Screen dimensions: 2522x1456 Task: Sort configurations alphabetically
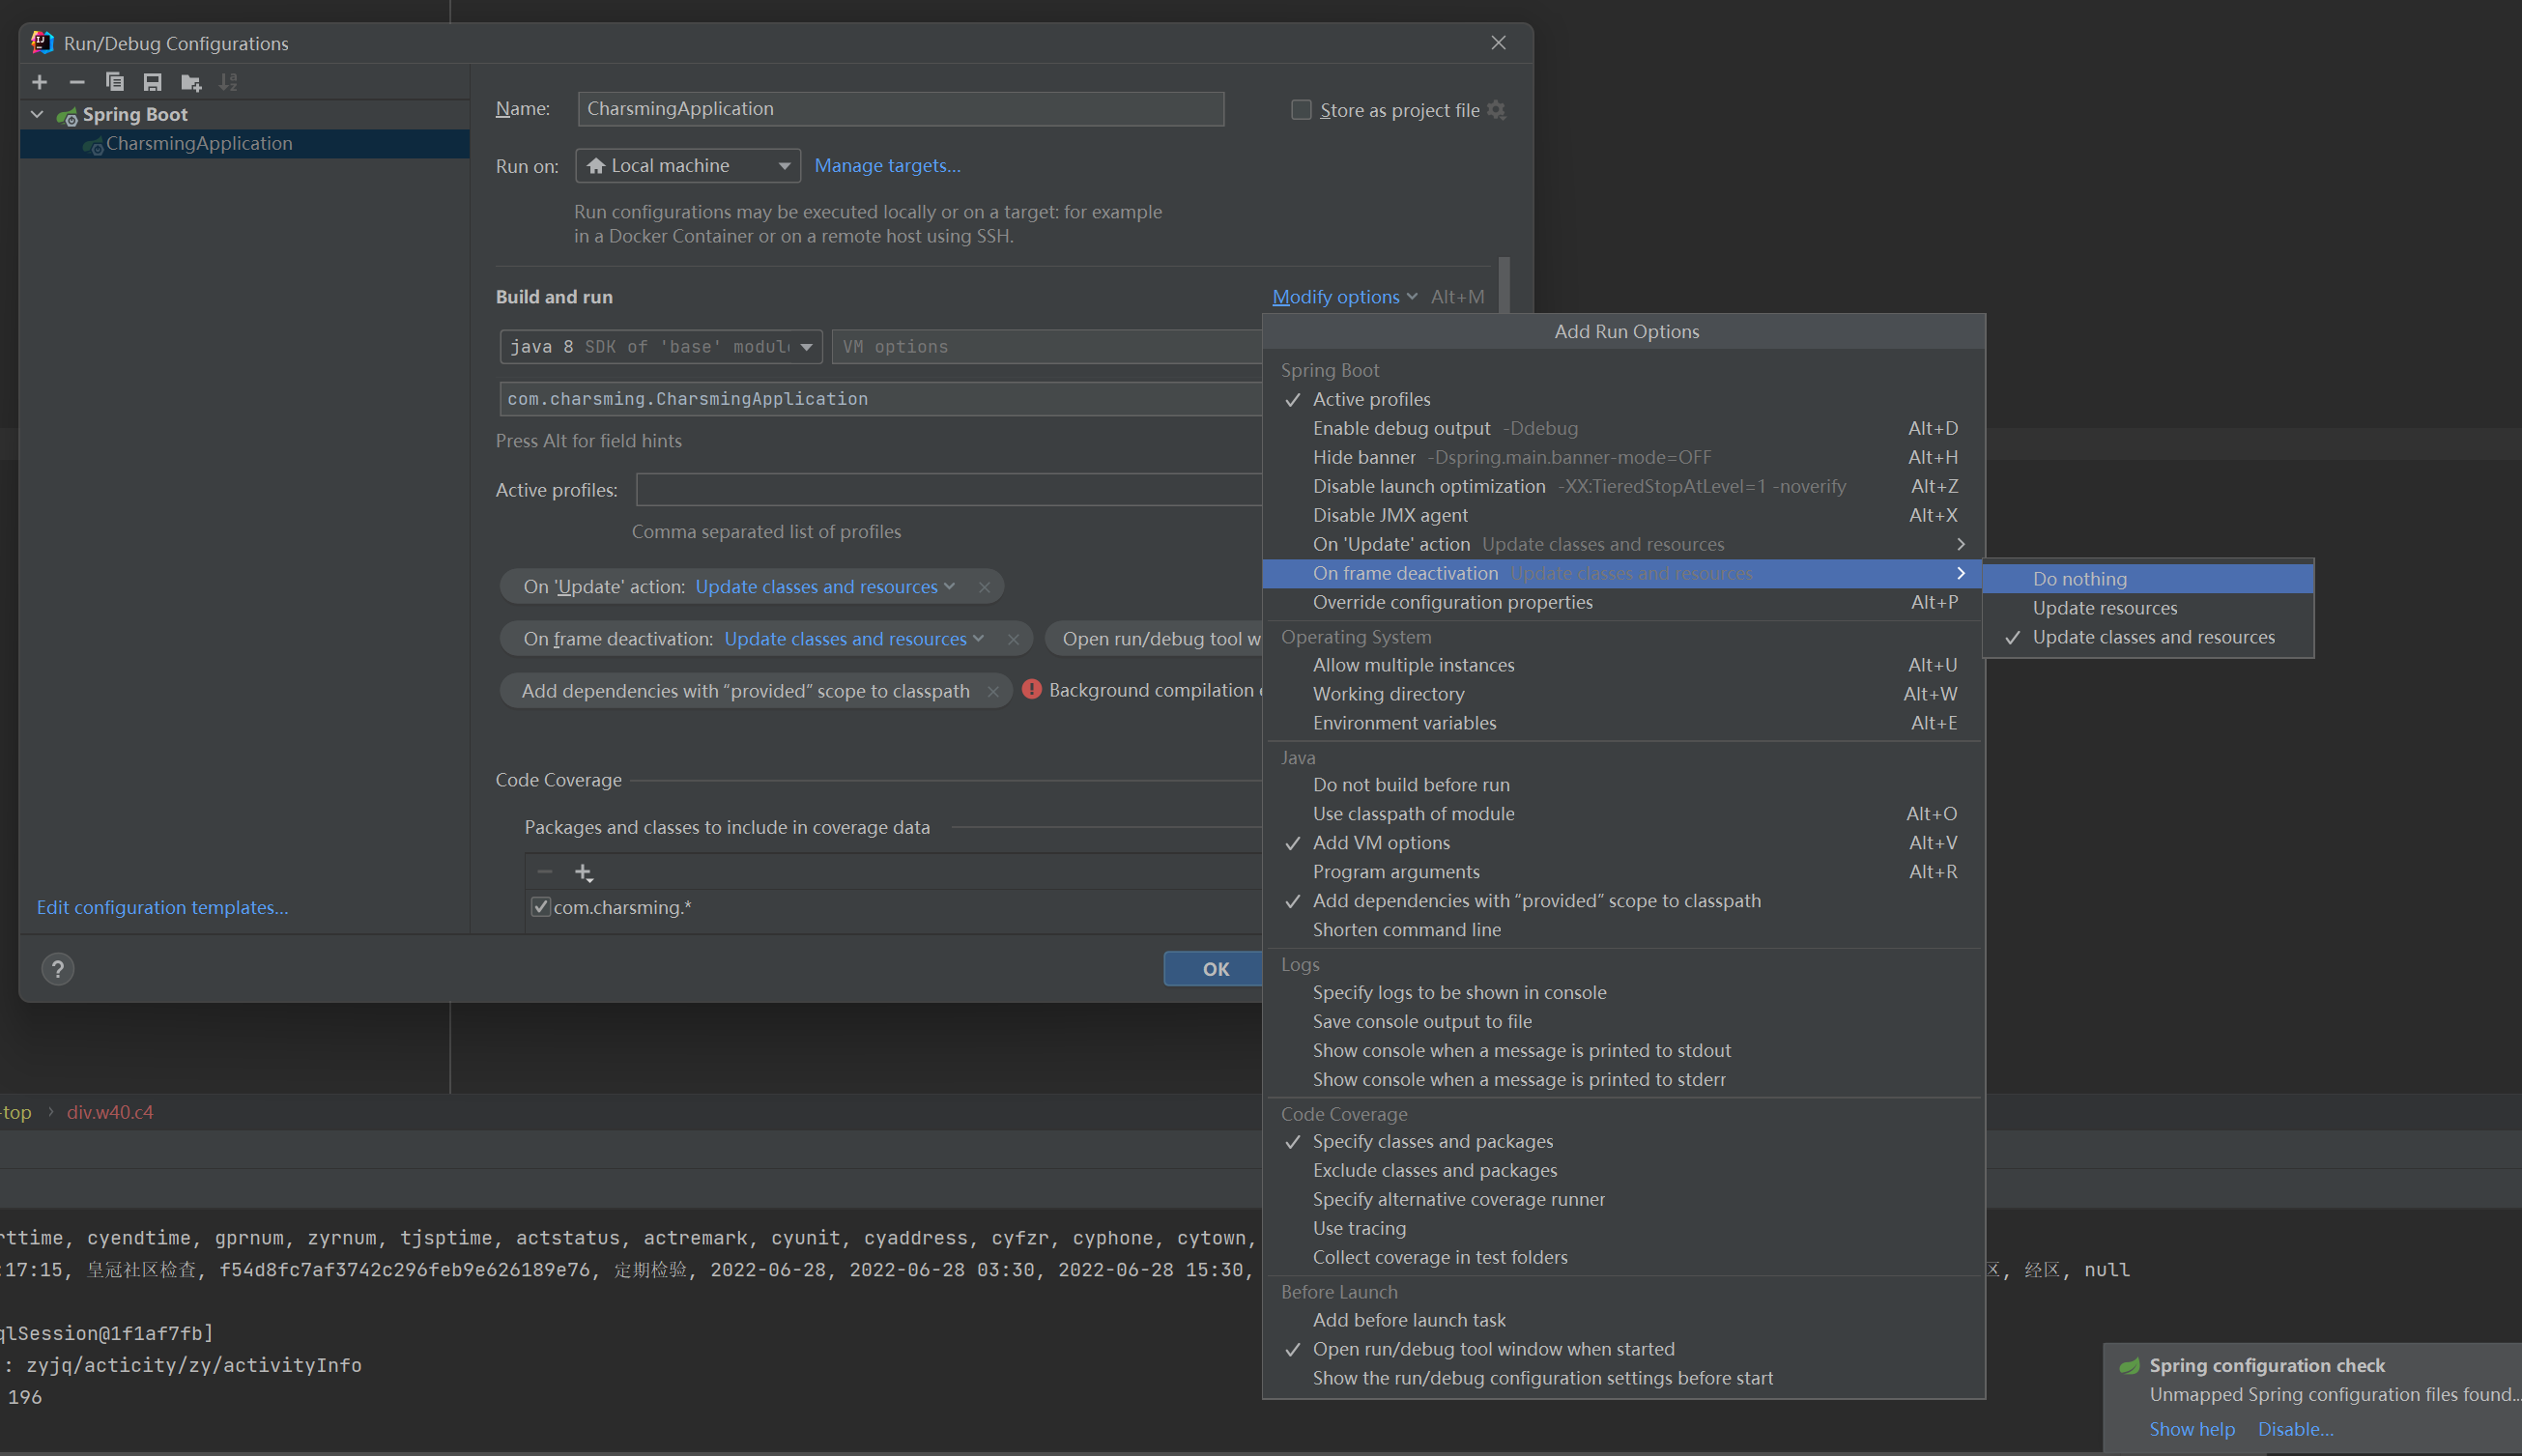(x=229, y=82)
